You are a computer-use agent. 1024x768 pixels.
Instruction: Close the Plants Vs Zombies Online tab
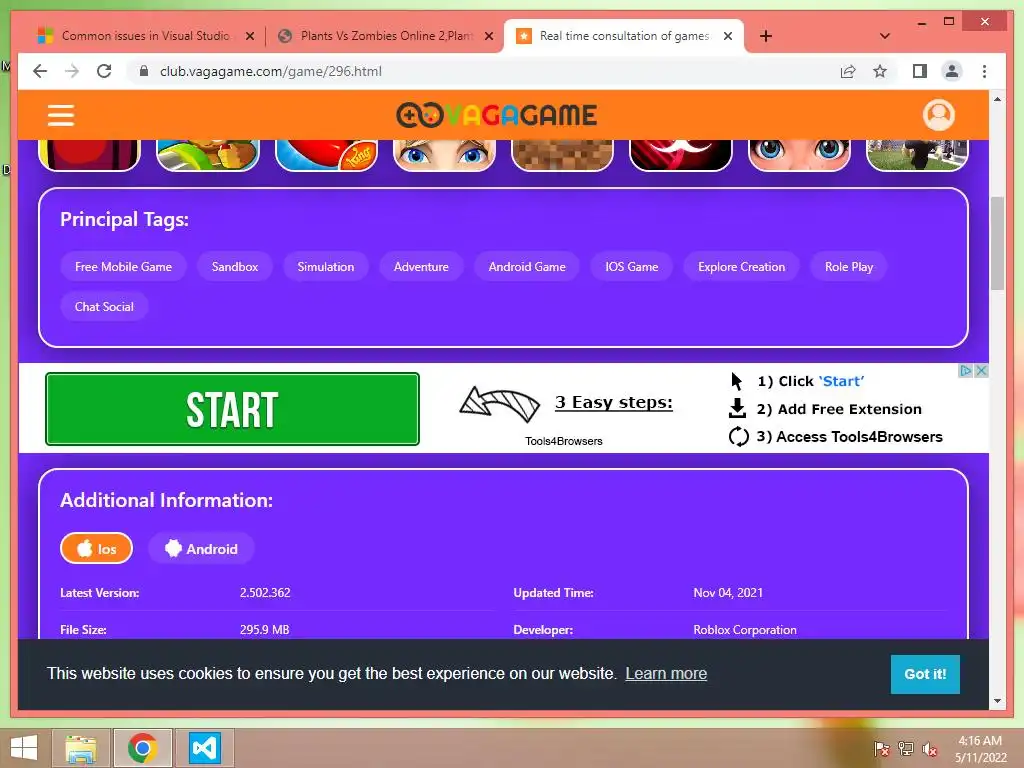(x=488, y=37)
